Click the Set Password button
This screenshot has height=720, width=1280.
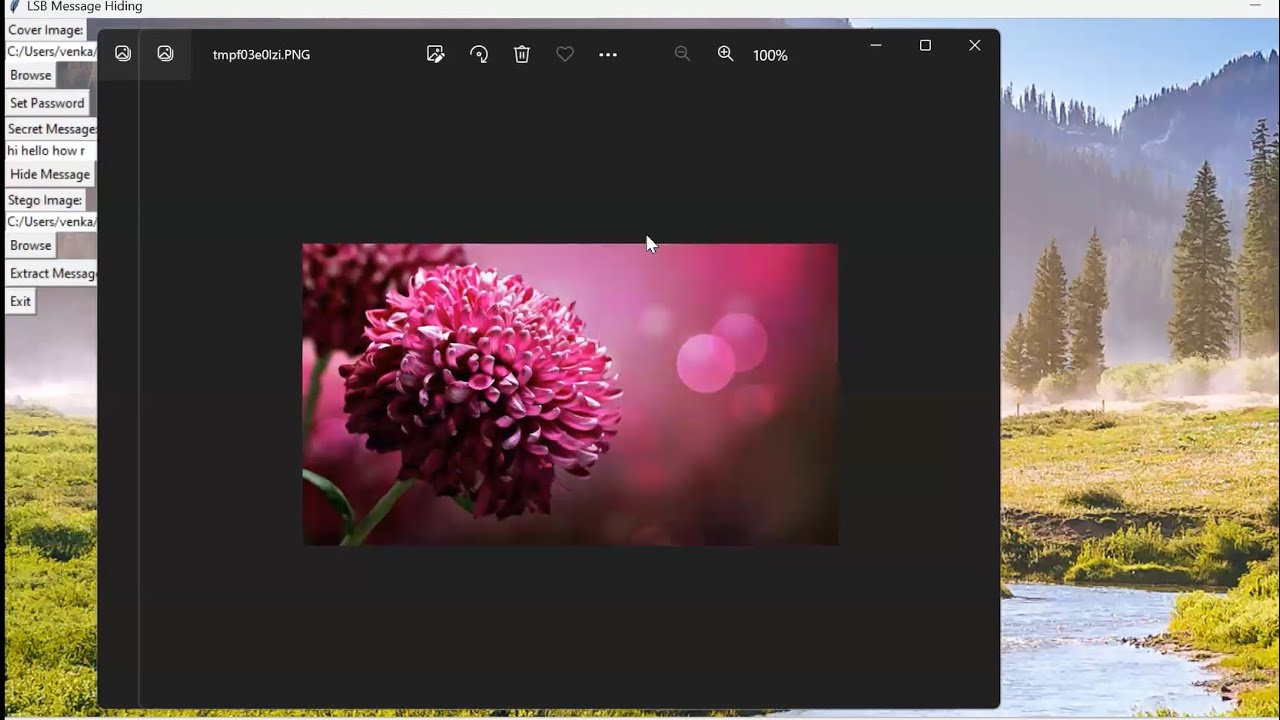tap(47, 103)
